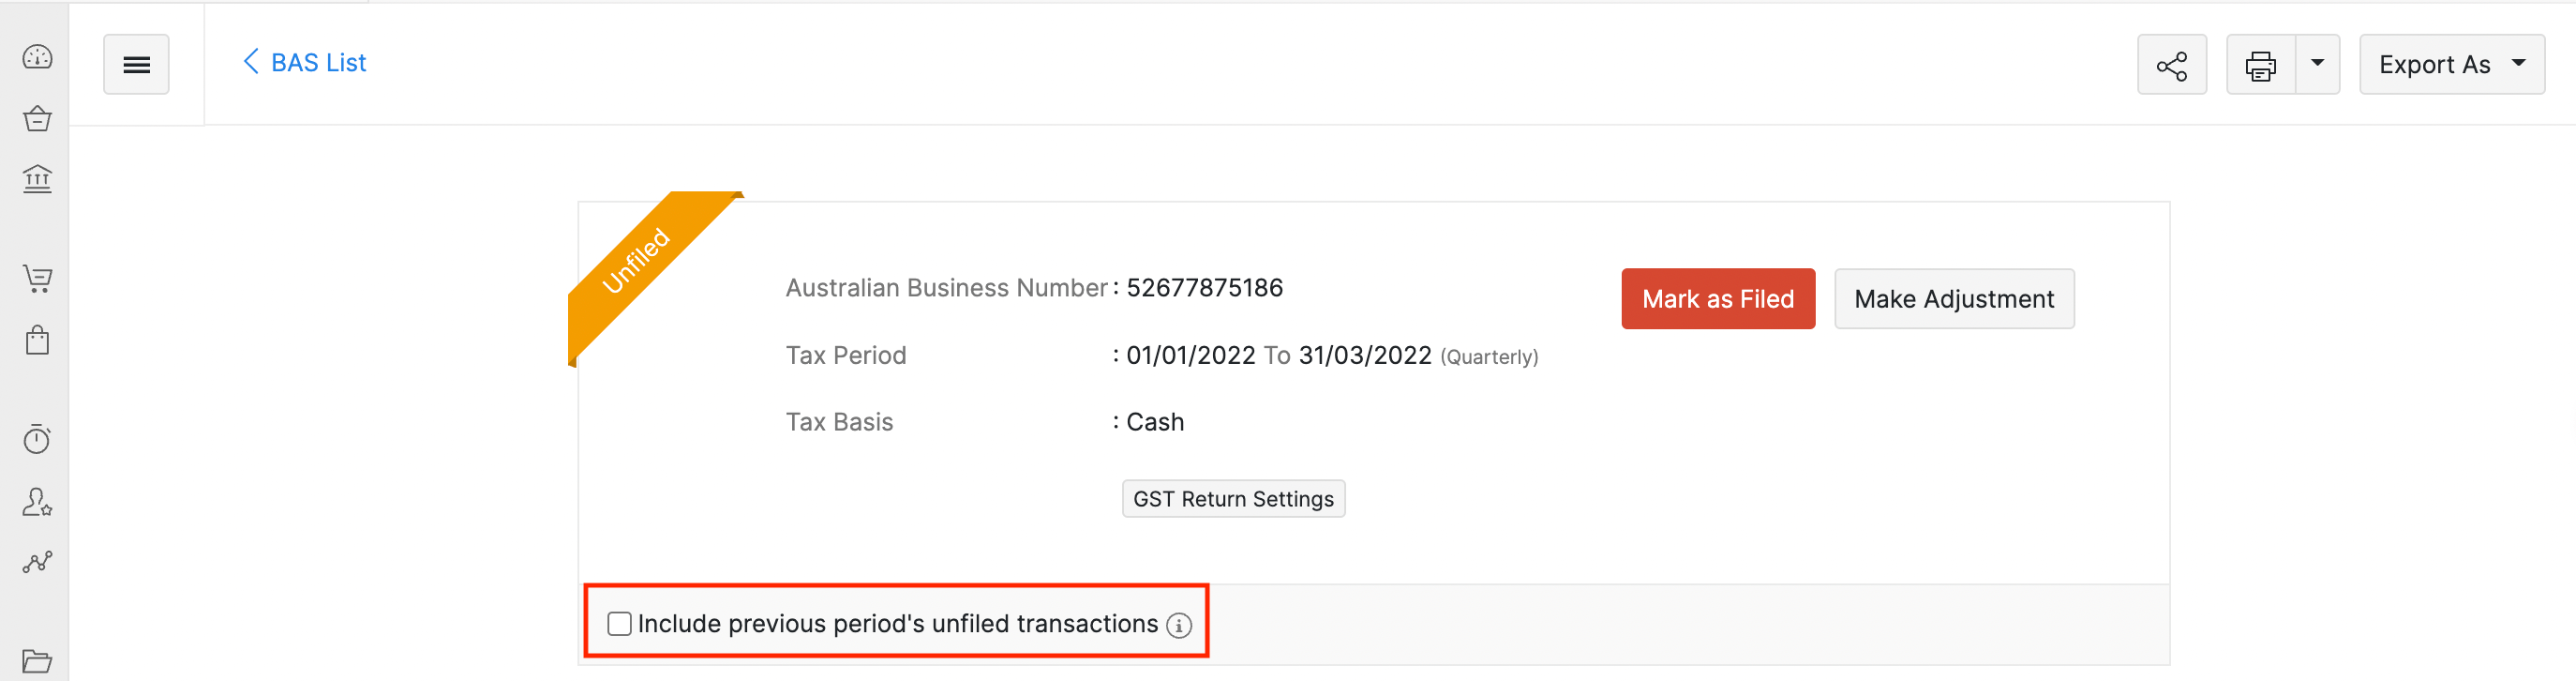This screenshot has width=2576, height=681.
Task: Open the Accountant icon in sidebar
Action: click(x=37, y=501)
